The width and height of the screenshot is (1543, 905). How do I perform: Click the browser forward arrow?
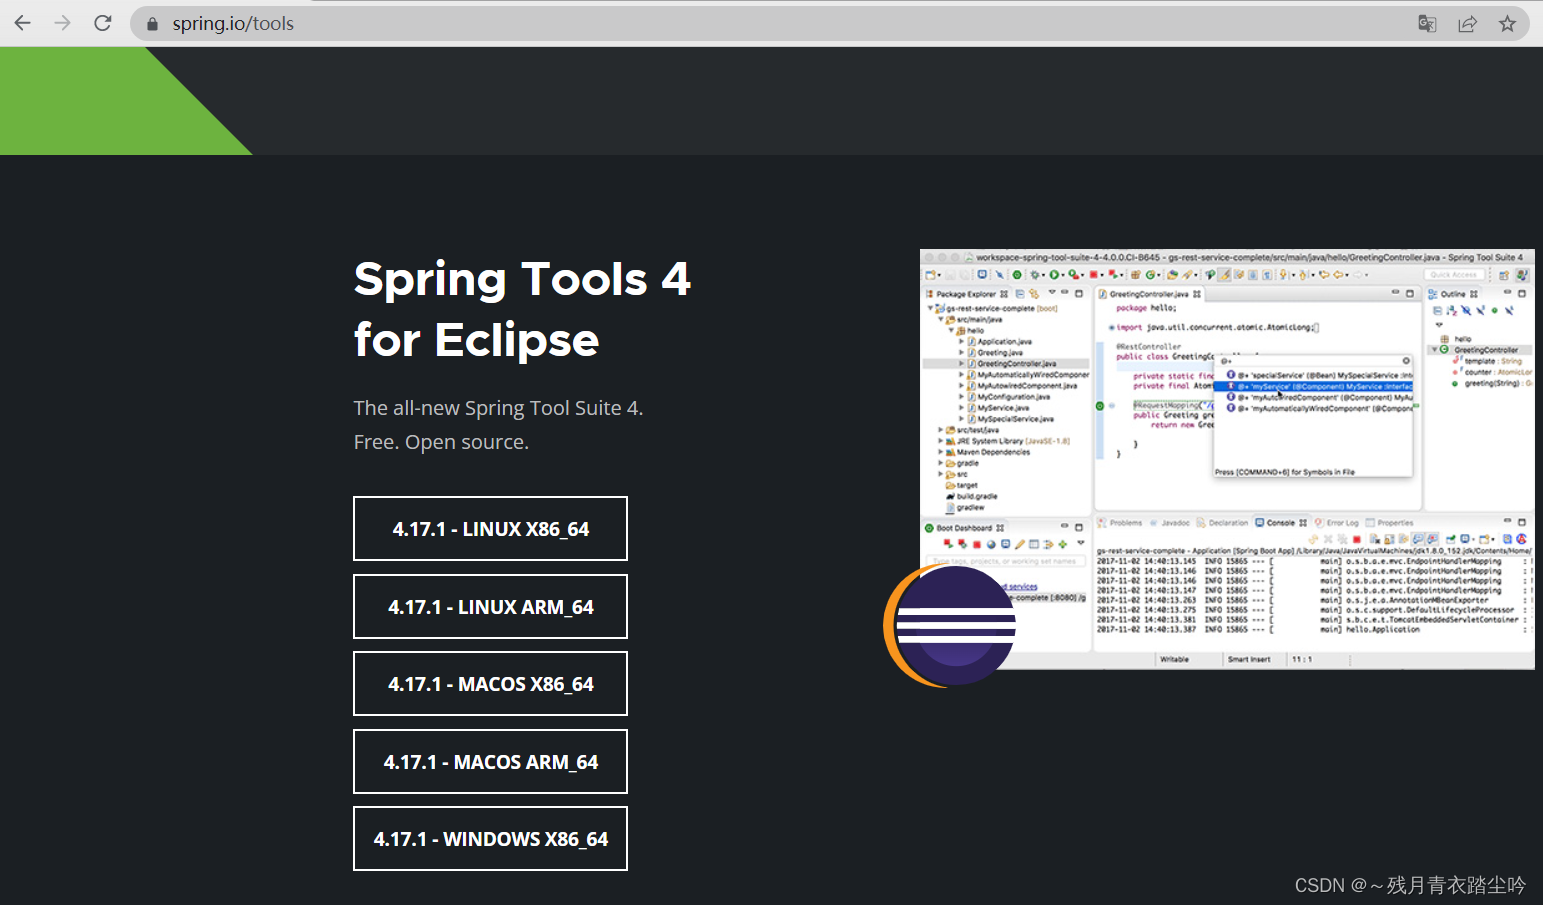[x=62, y=23]
